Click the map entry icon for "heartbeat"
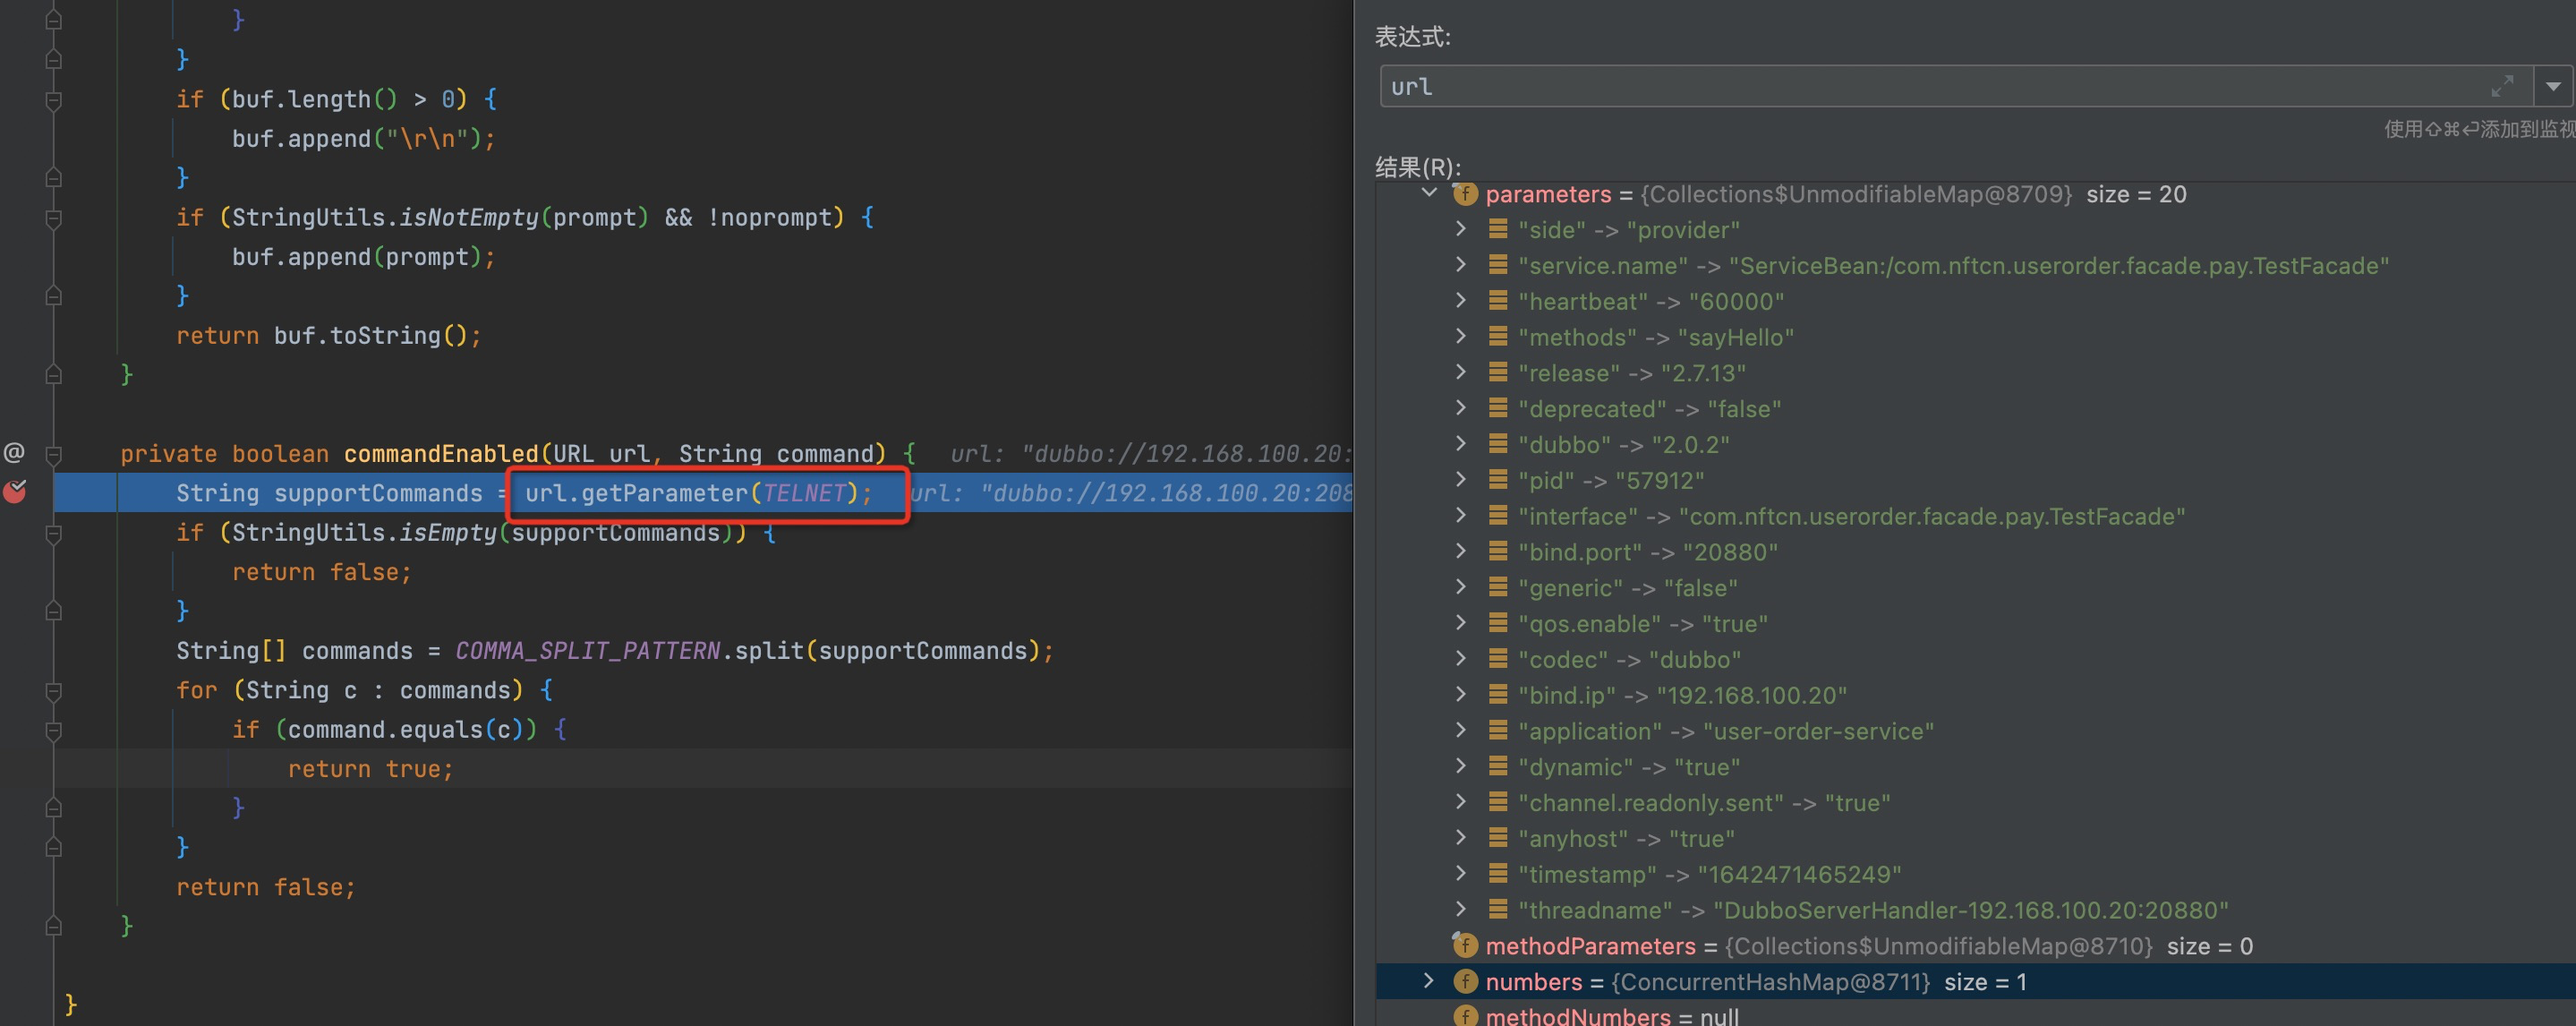 (x=1497, y=301)
